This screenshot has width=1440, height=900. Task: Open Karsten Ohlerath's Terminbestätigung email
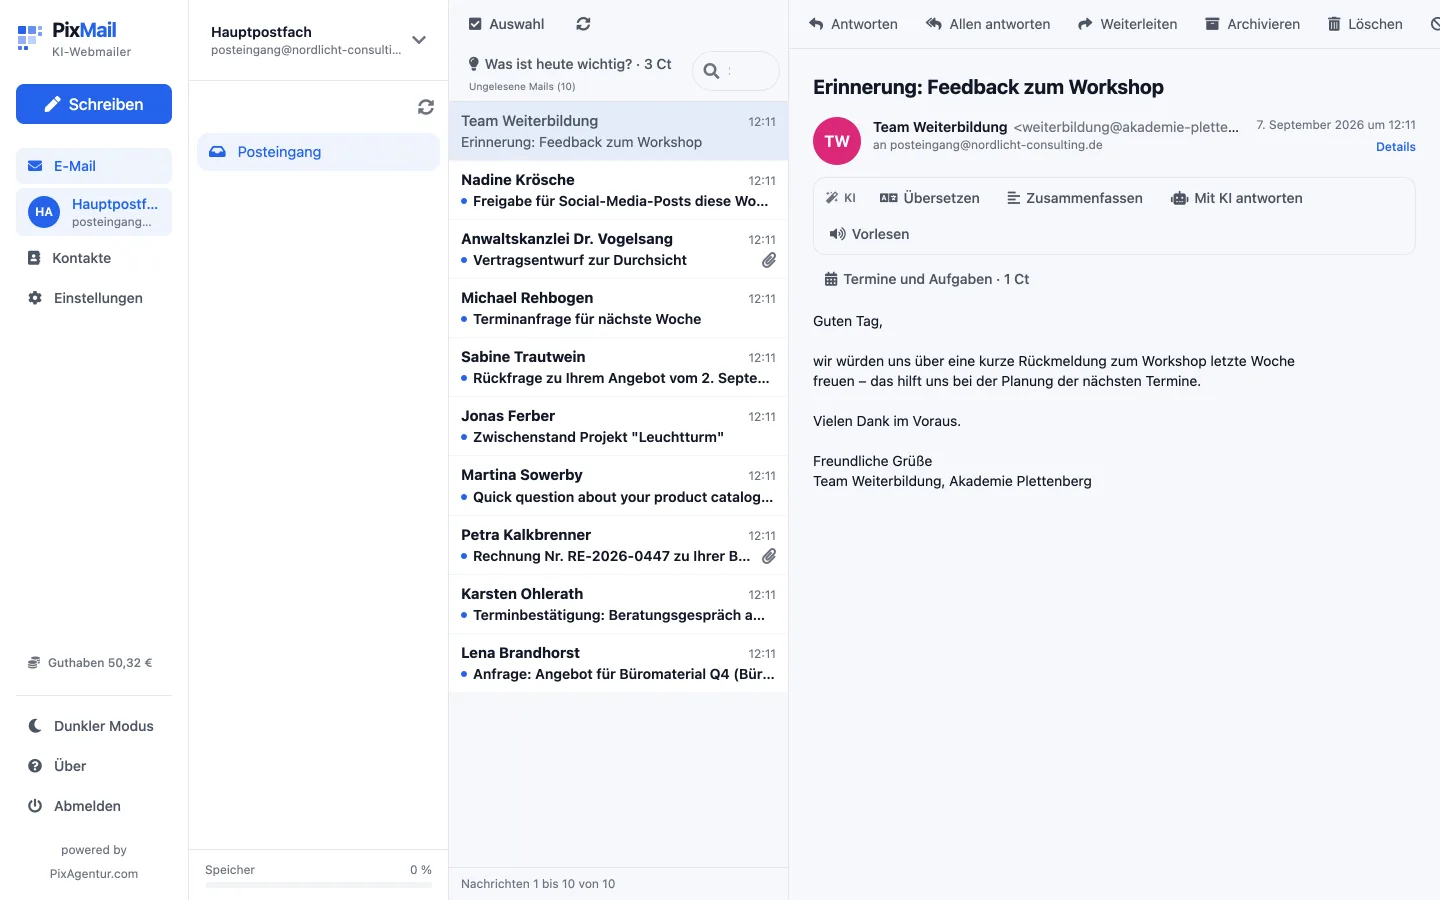coord(618,604)
